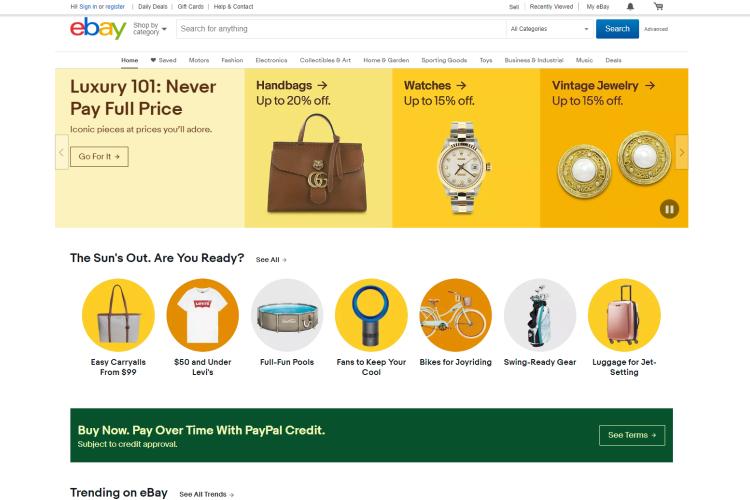Open the All Categories dropdown
Viewport: 750px width, 500px height.
click(x=550, y=29)
